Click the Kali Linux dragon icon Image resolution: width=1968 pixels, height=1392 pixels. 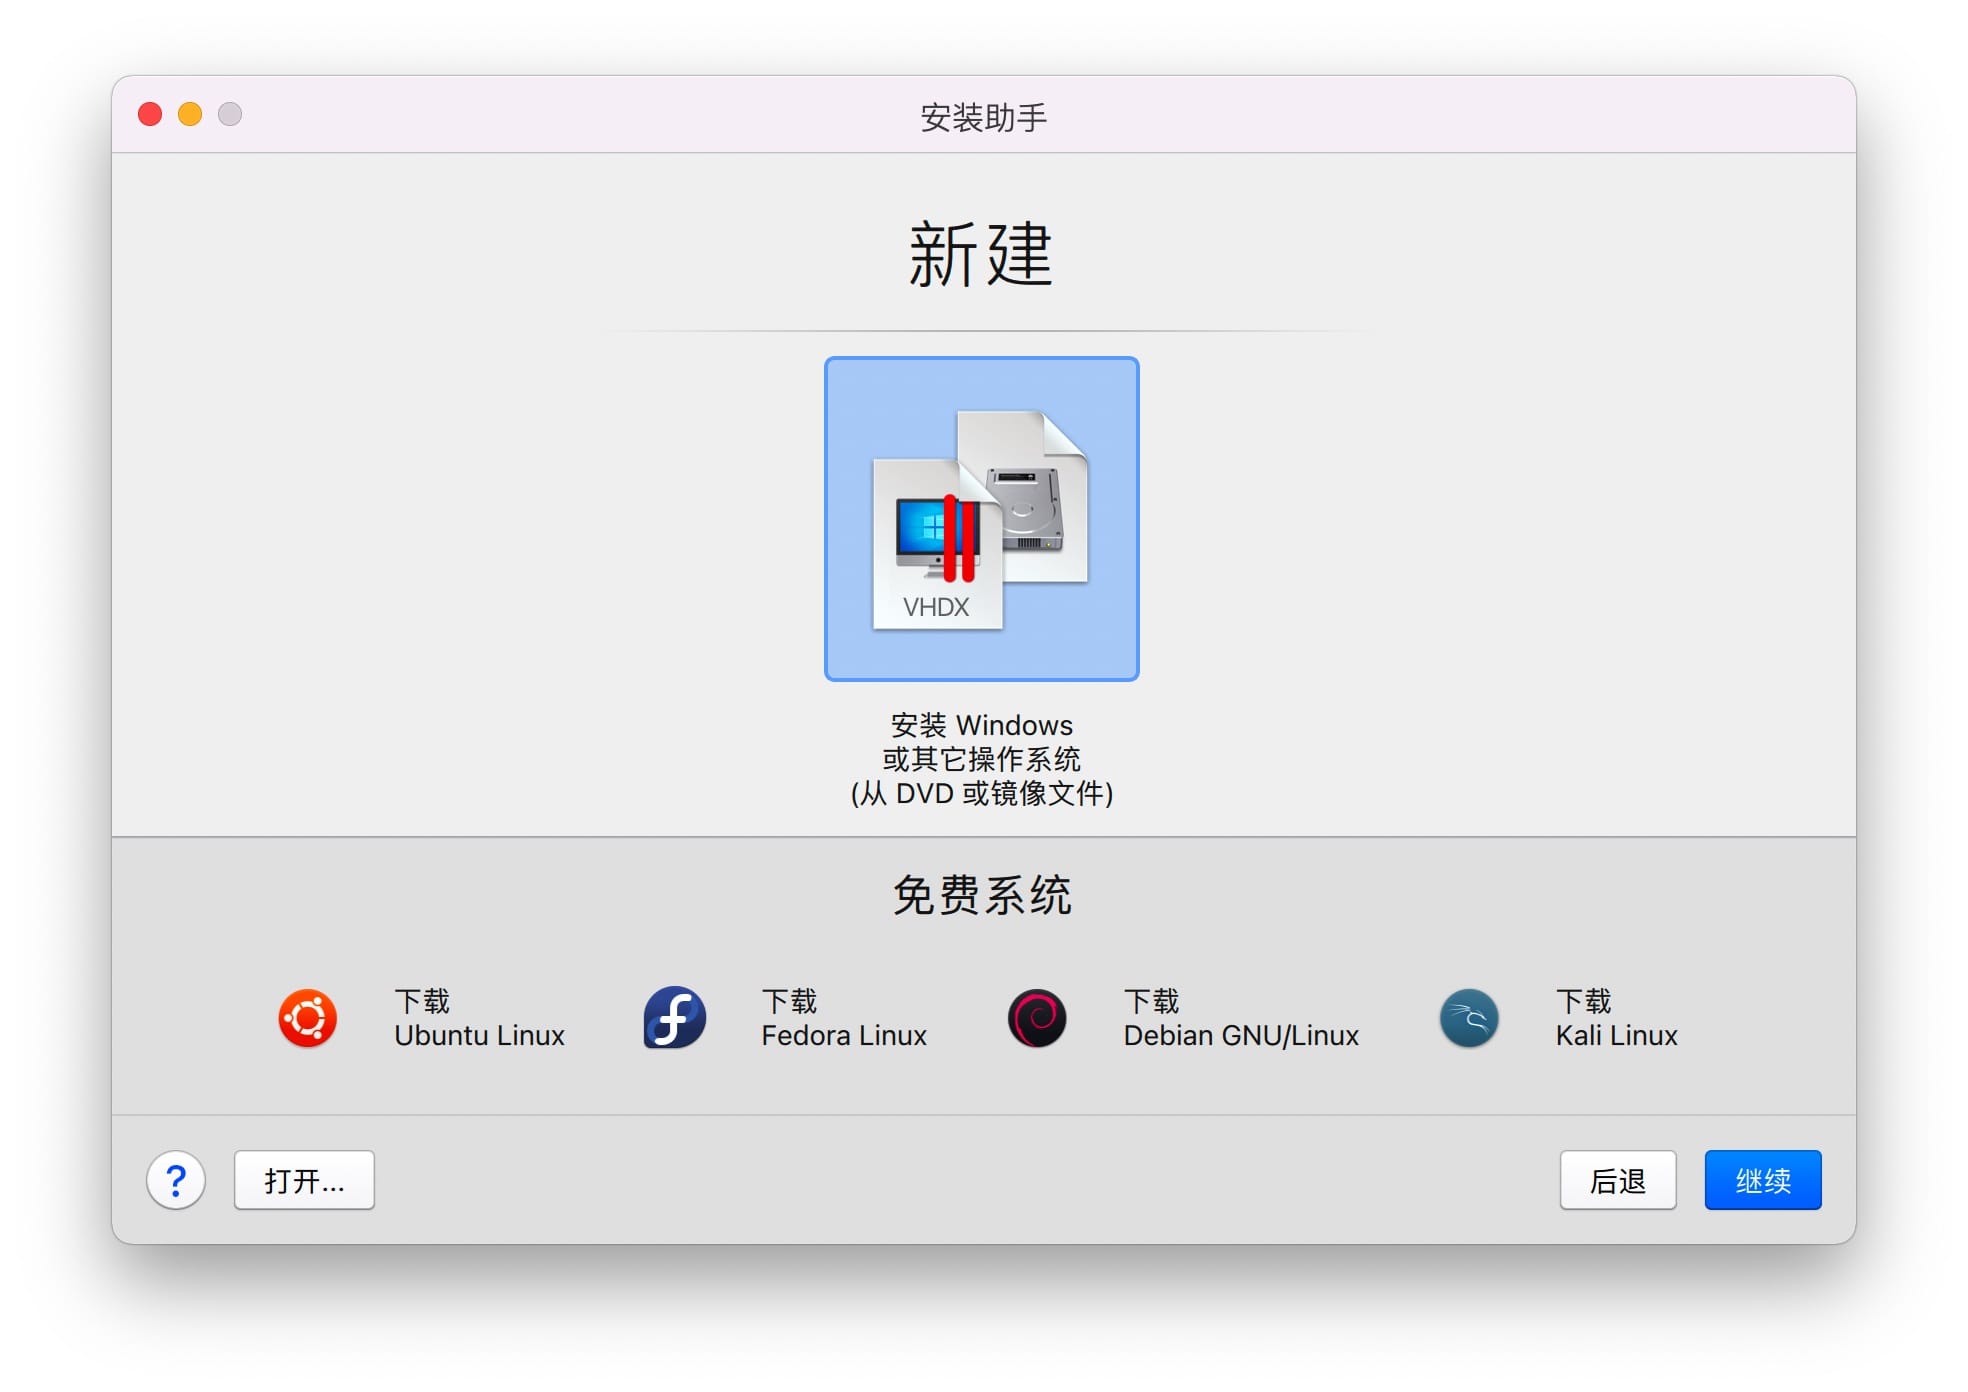pyautogui.click(x=1468, y=1018)
